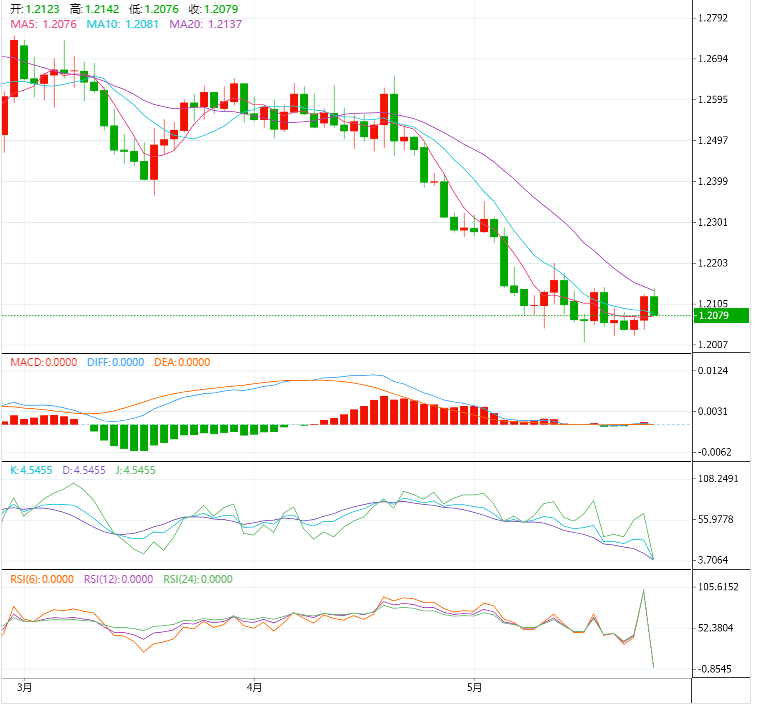This screenshot has height=709, width=758.
Task: Click the 1.2694 price axis value
Action: (x=713, y=59)
